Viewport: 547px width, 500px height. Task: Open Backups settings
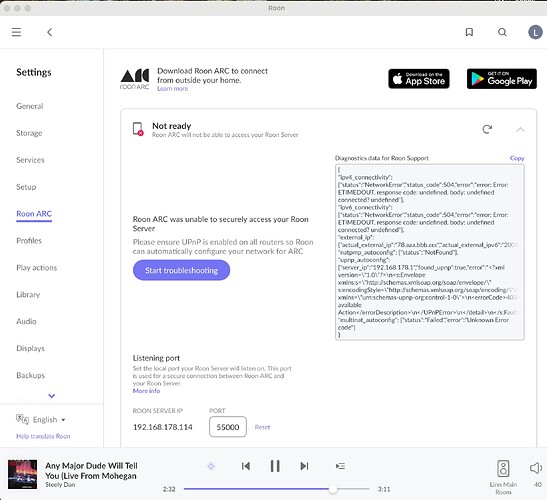point(31,375)
